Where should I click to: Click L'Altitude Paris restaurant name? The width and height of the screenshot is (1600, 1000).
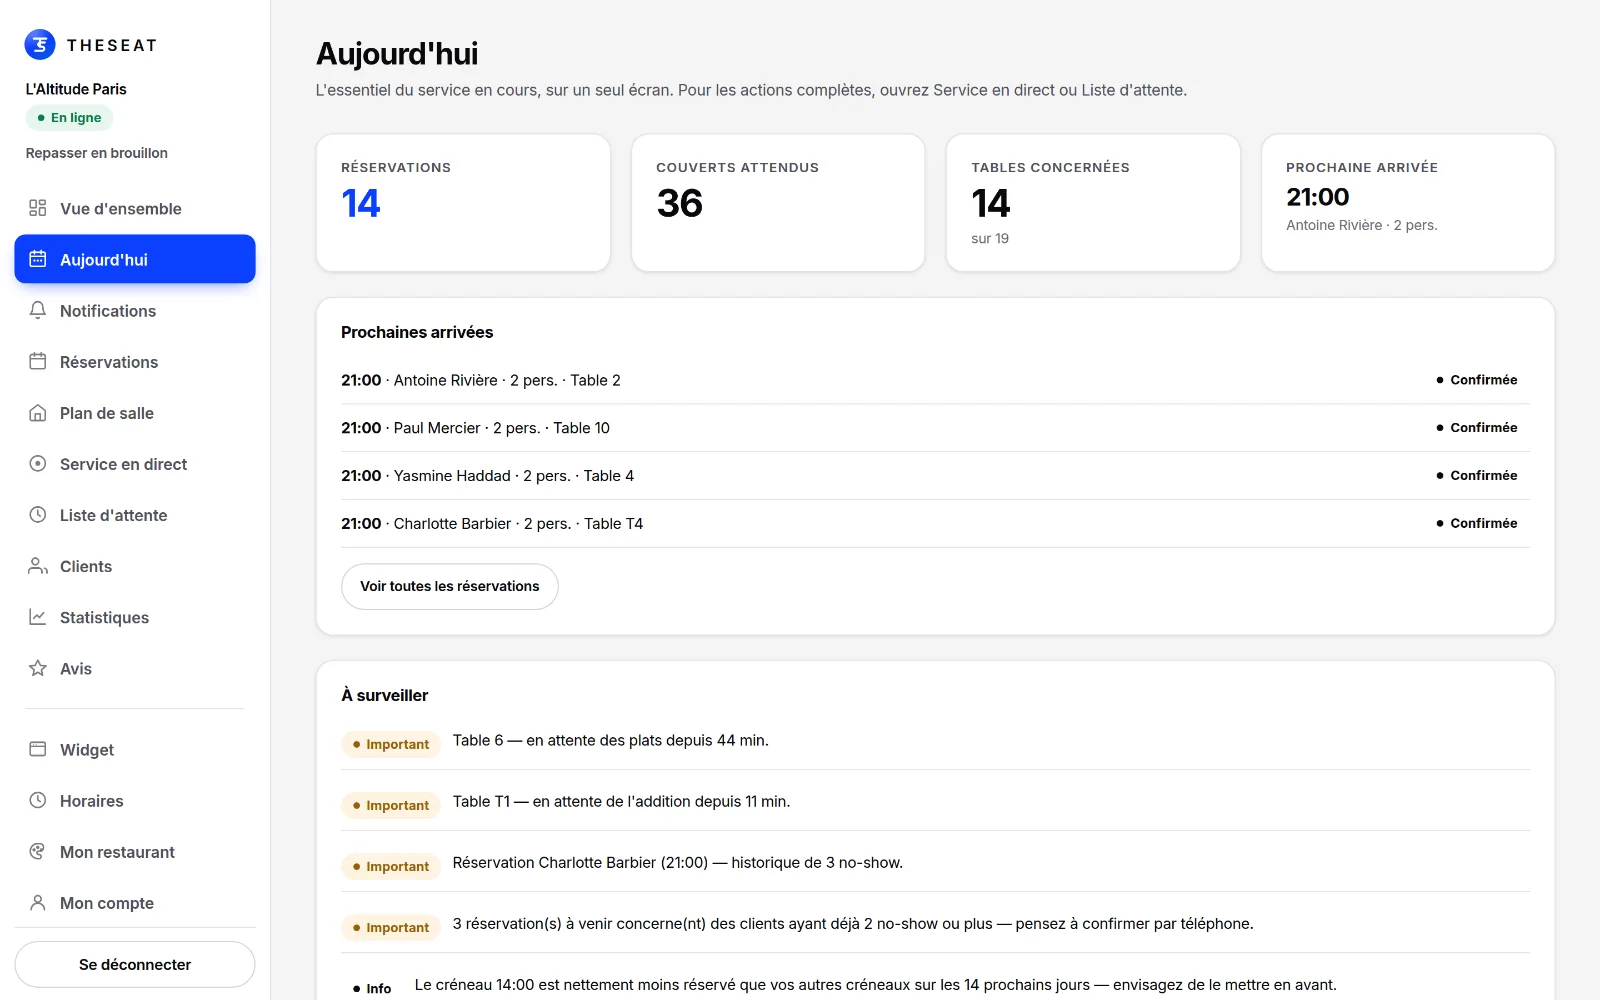point(76,89)
